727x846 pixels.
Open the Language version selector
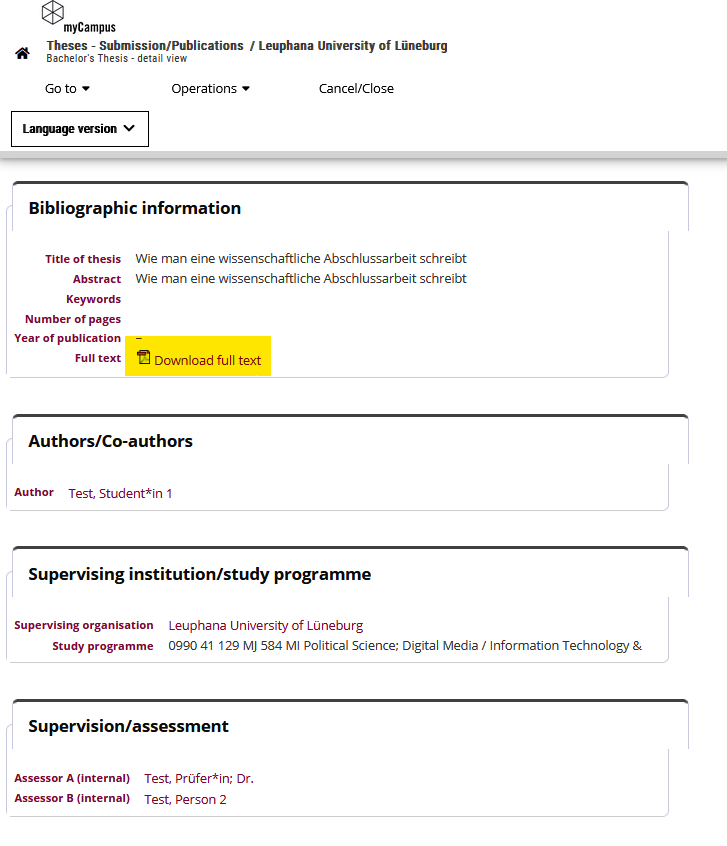click(80, 129)
